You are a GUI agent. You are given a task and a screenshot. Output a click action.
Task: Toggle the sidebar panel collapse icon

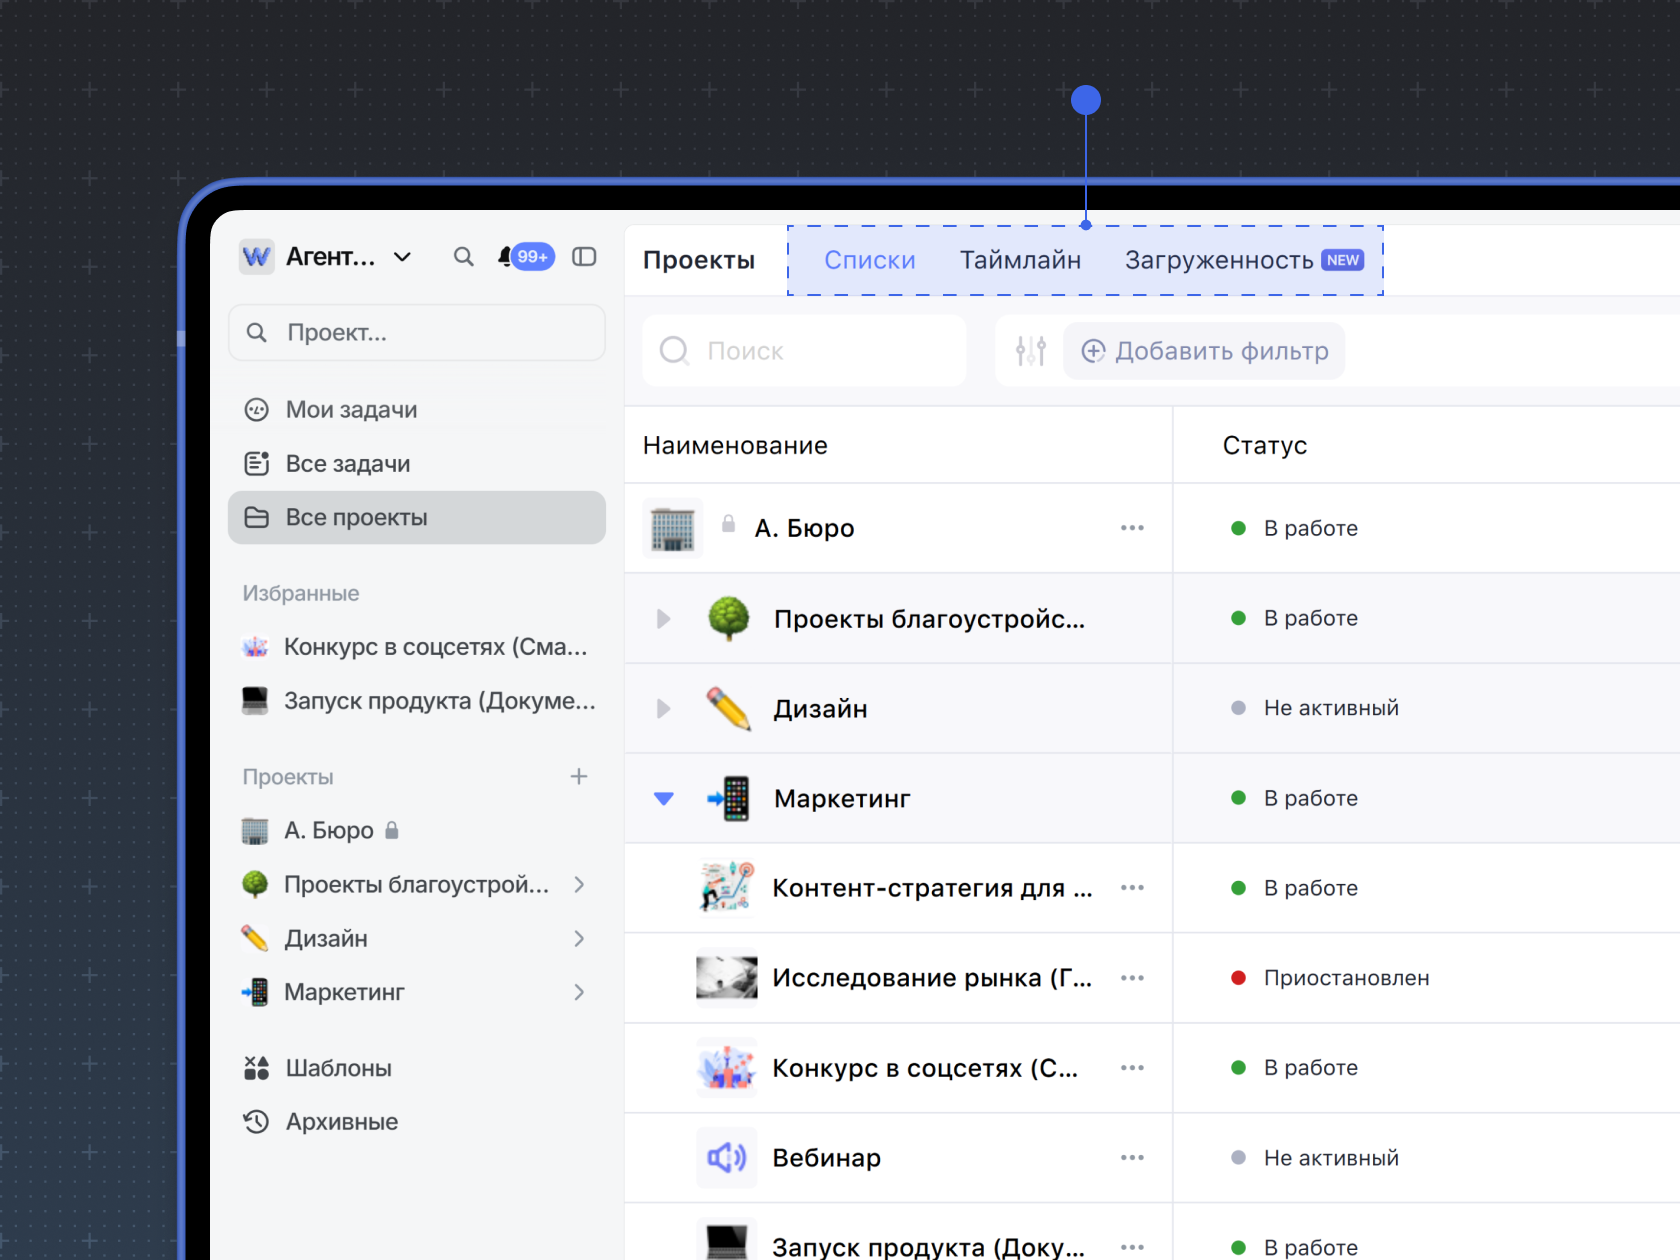[584, 257]
